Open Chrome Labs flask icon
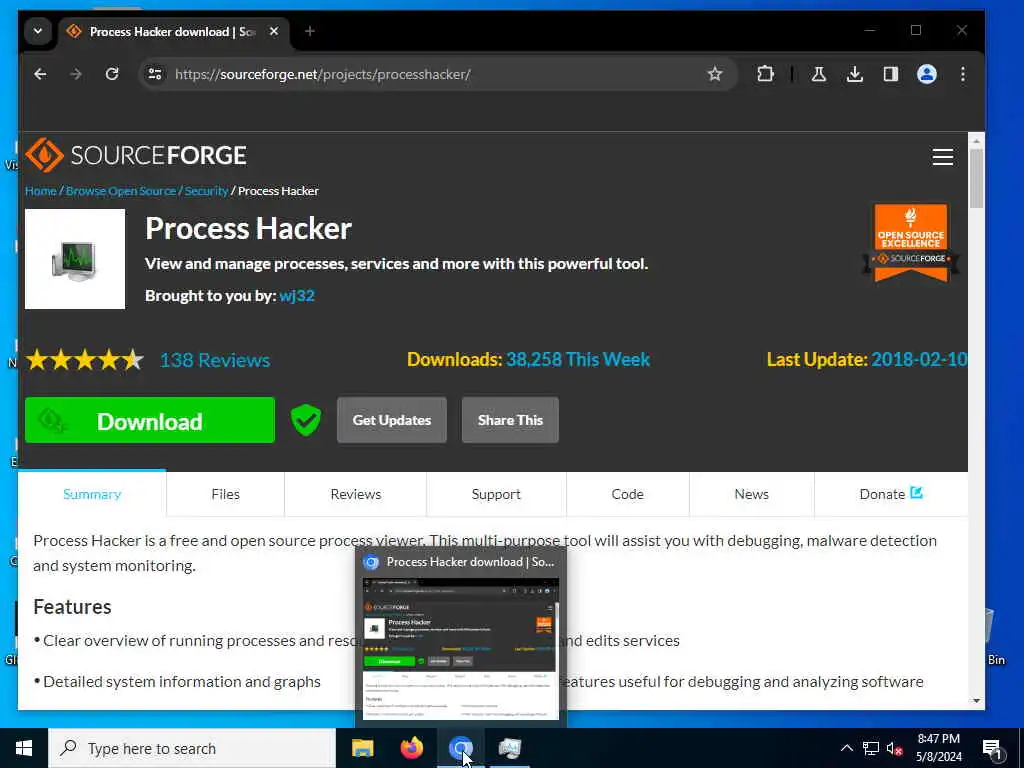This screenshot has width=1024, height=768. click(x=818, y=74)
